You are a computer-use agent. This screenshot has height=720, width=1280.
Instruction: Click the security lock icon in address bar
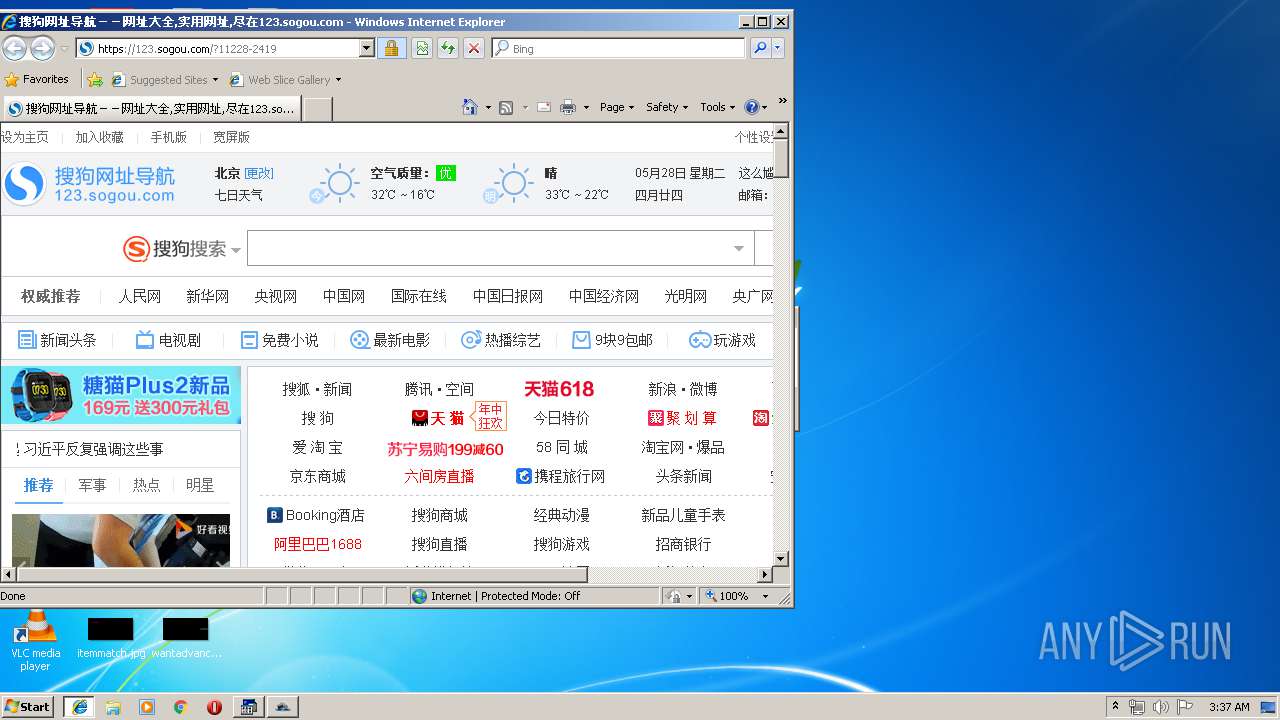[391, 48]
